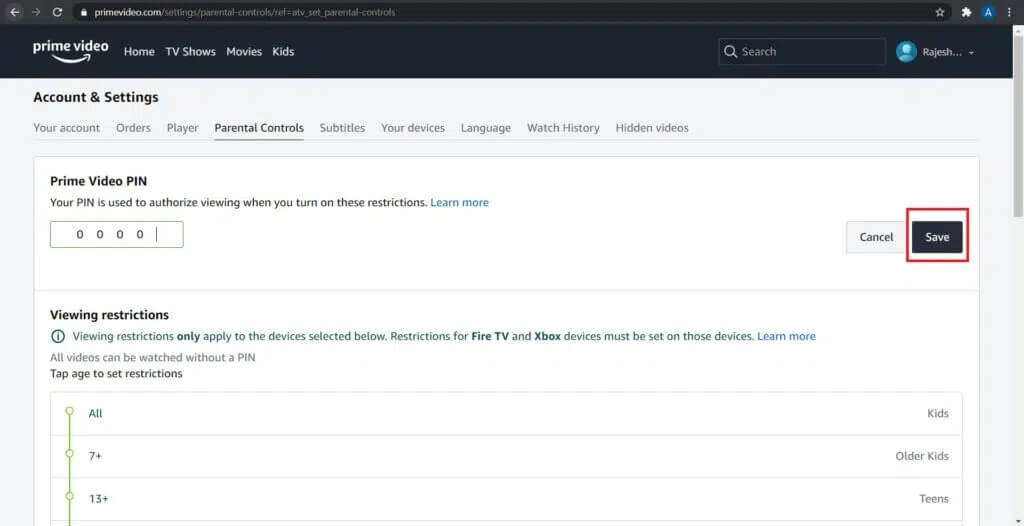Screen dimensions: 1024x526
Task: Click the padlock site info icon
Action: click(83, 12)
